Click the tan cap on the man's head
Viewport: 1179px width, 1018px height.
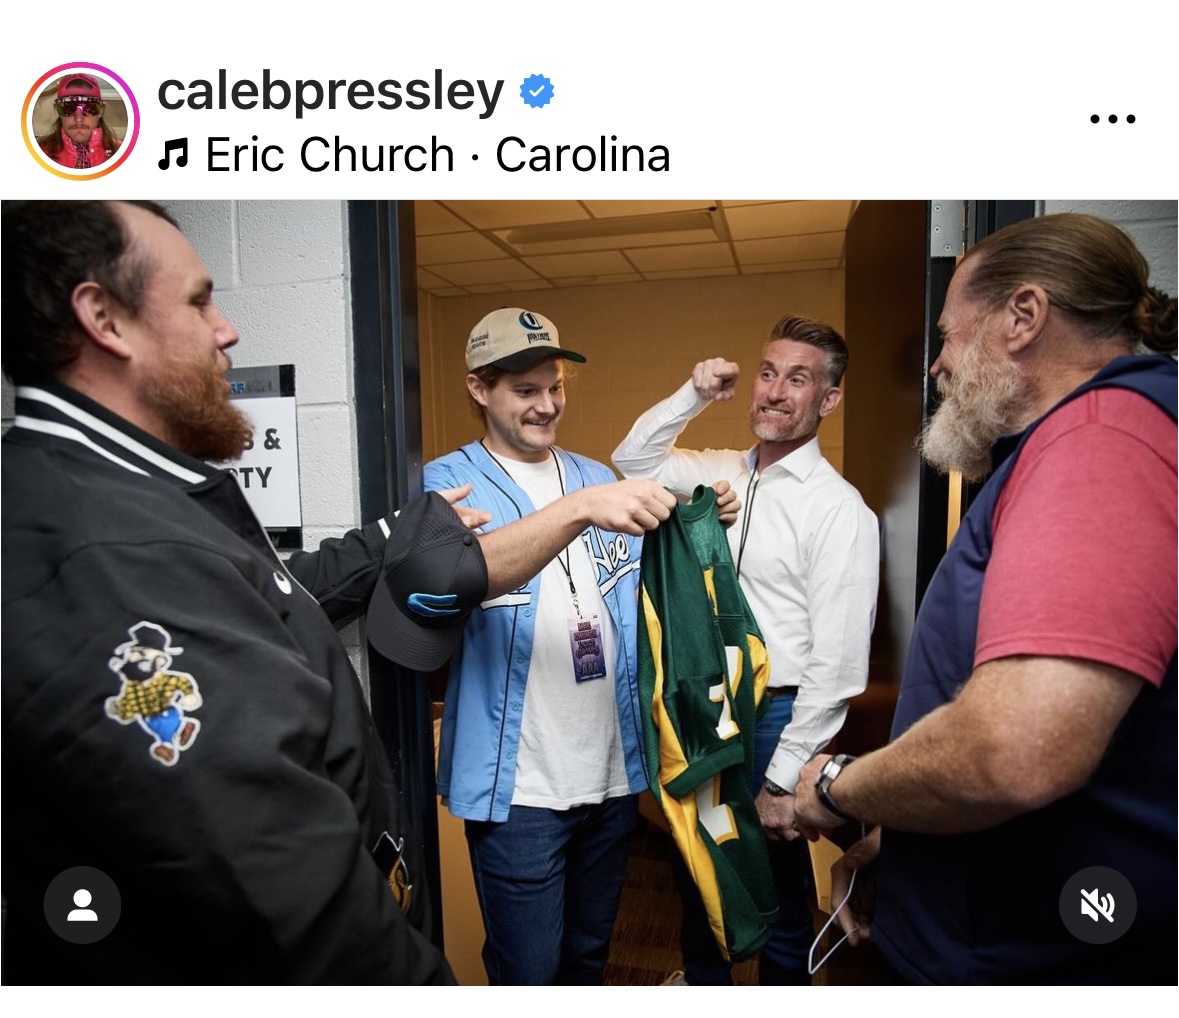tap(520, 341)
